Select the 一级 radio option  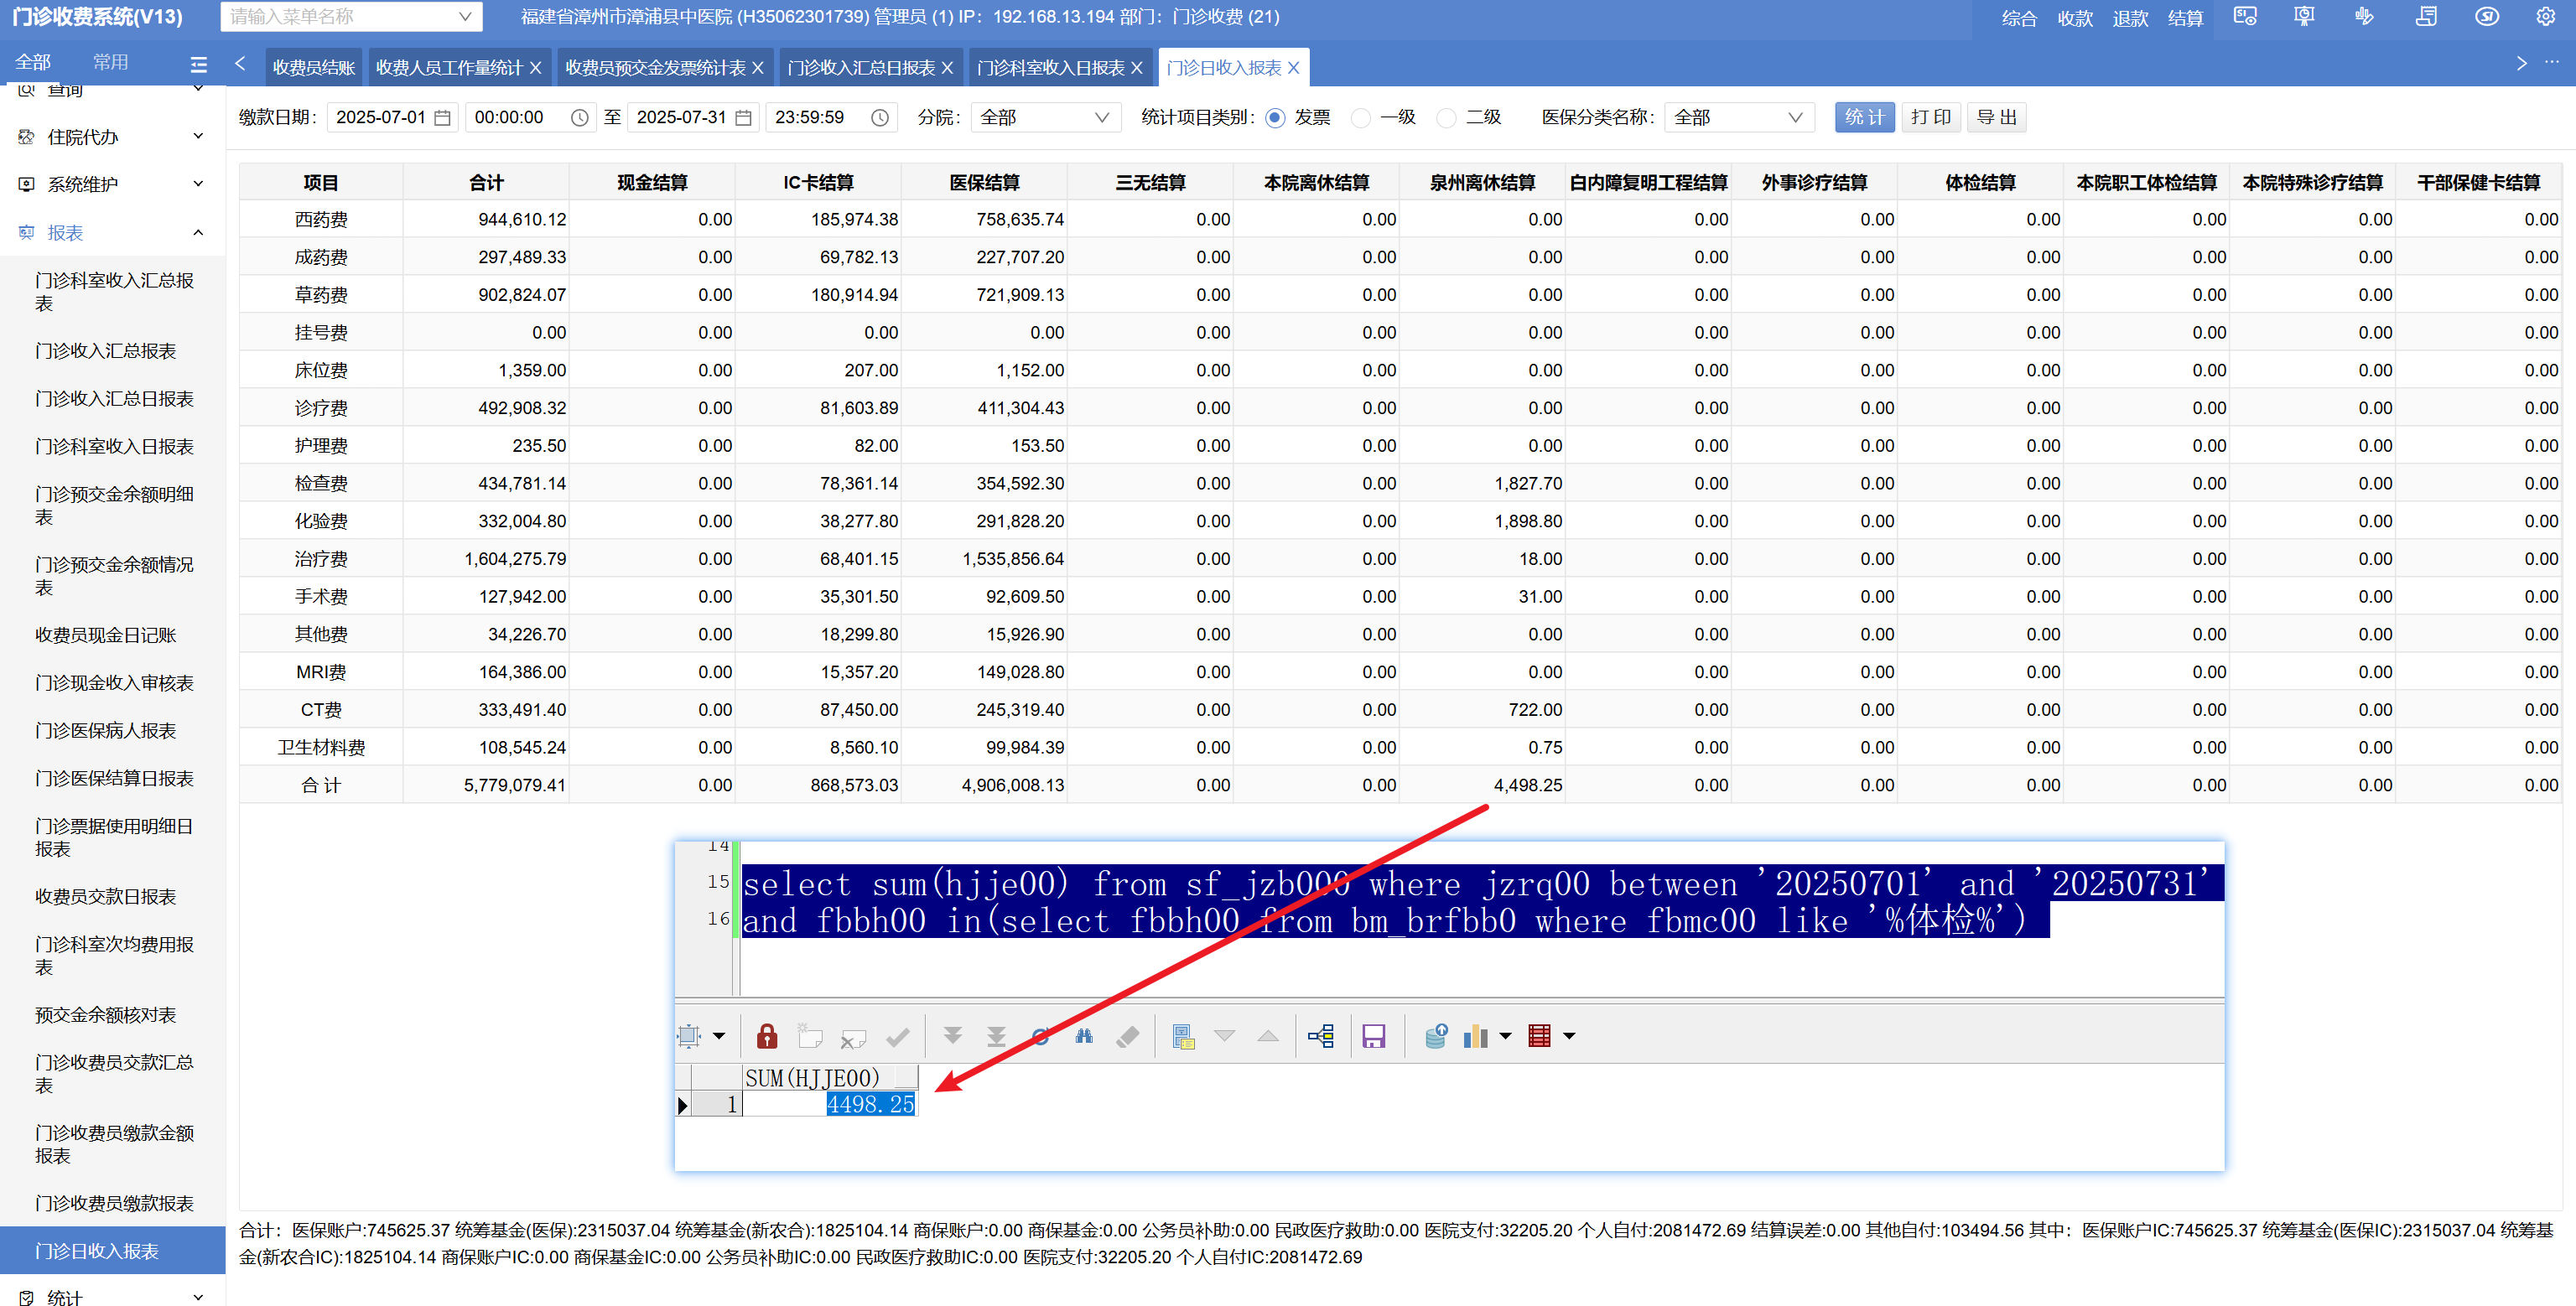coord(1360,118)
